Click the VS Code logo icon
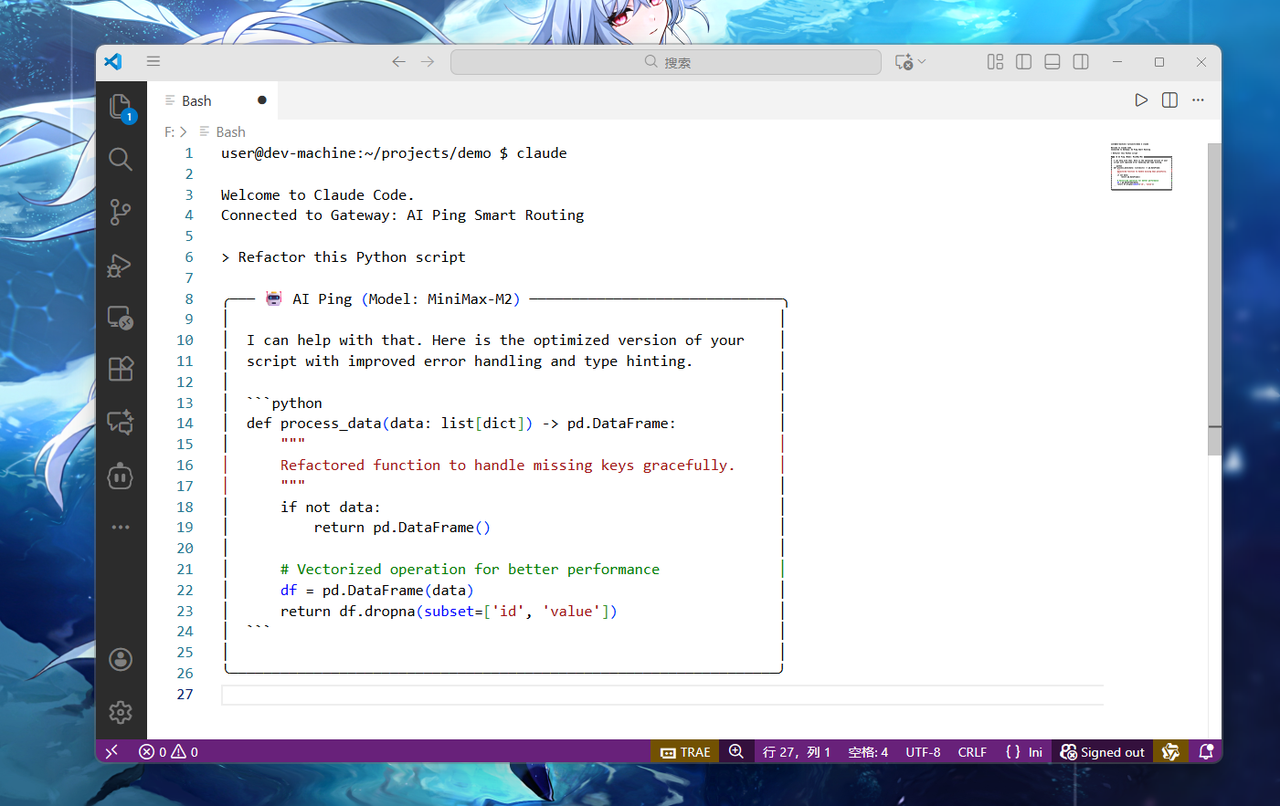This screenshot has height=806, width=1280. (x=113, y=61)
